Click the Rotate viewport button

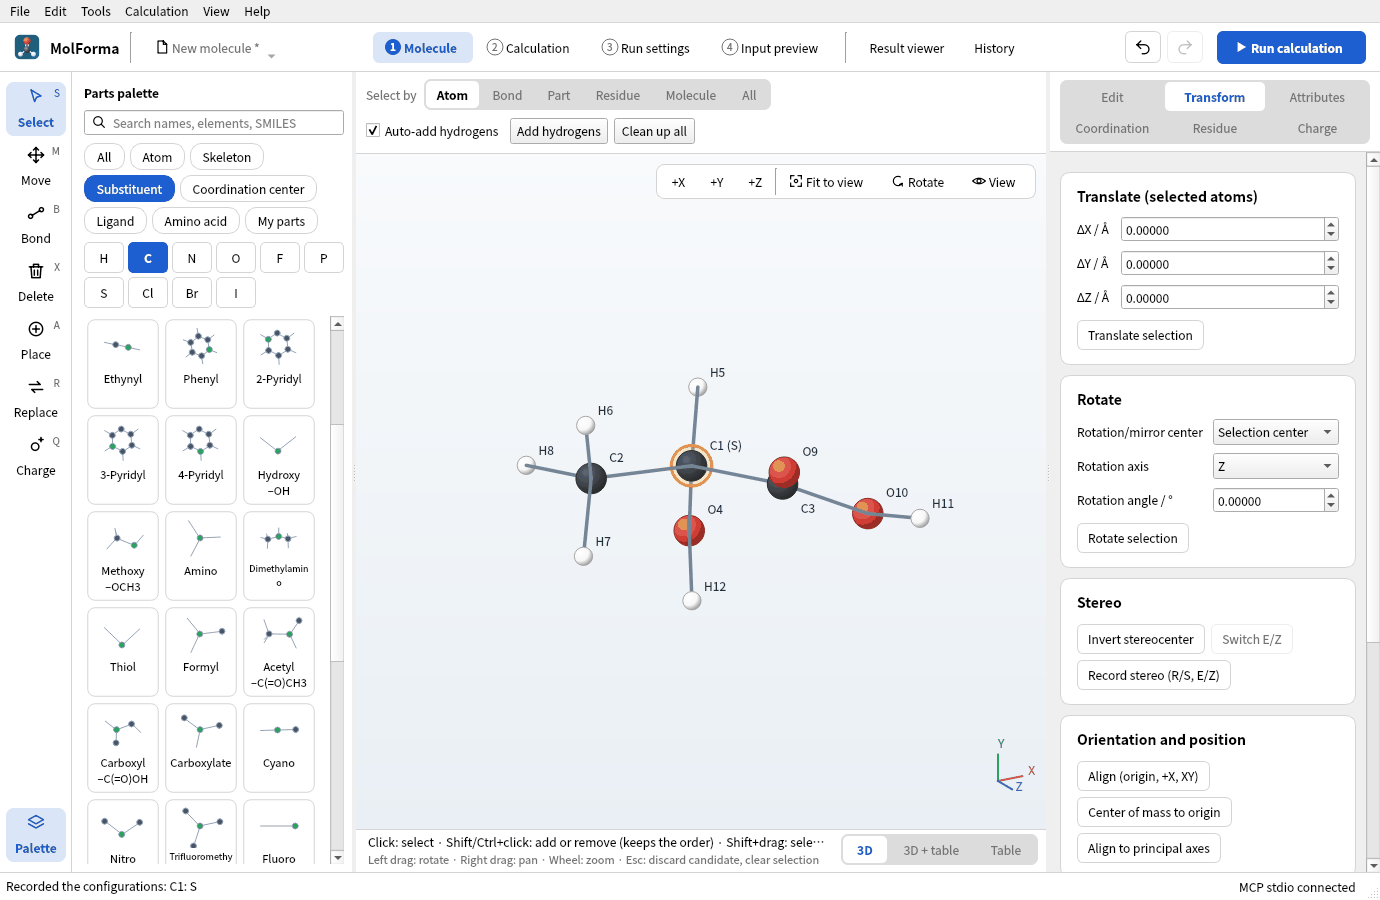[918, 182]
